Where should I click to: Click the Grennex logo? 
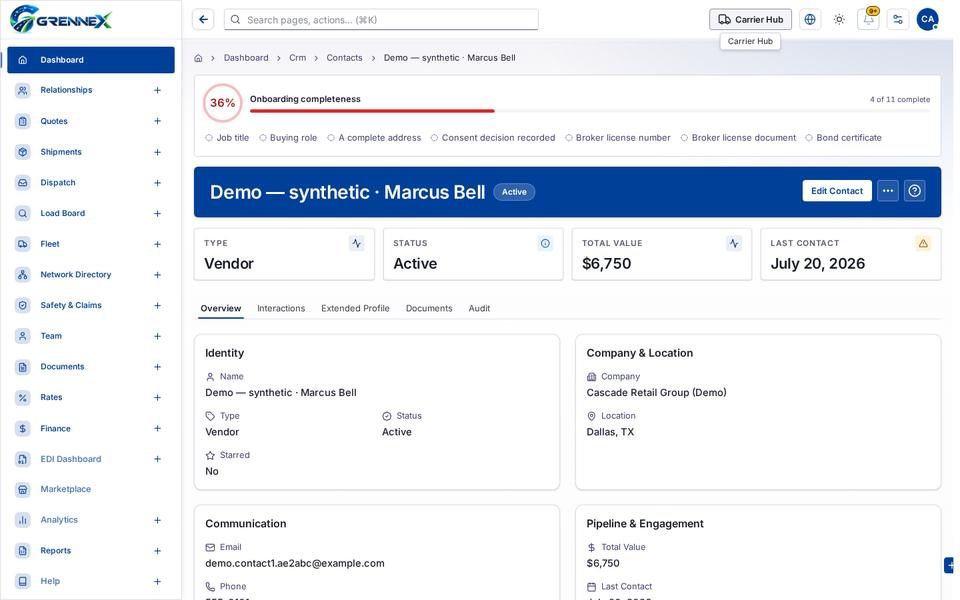(61, 19)
